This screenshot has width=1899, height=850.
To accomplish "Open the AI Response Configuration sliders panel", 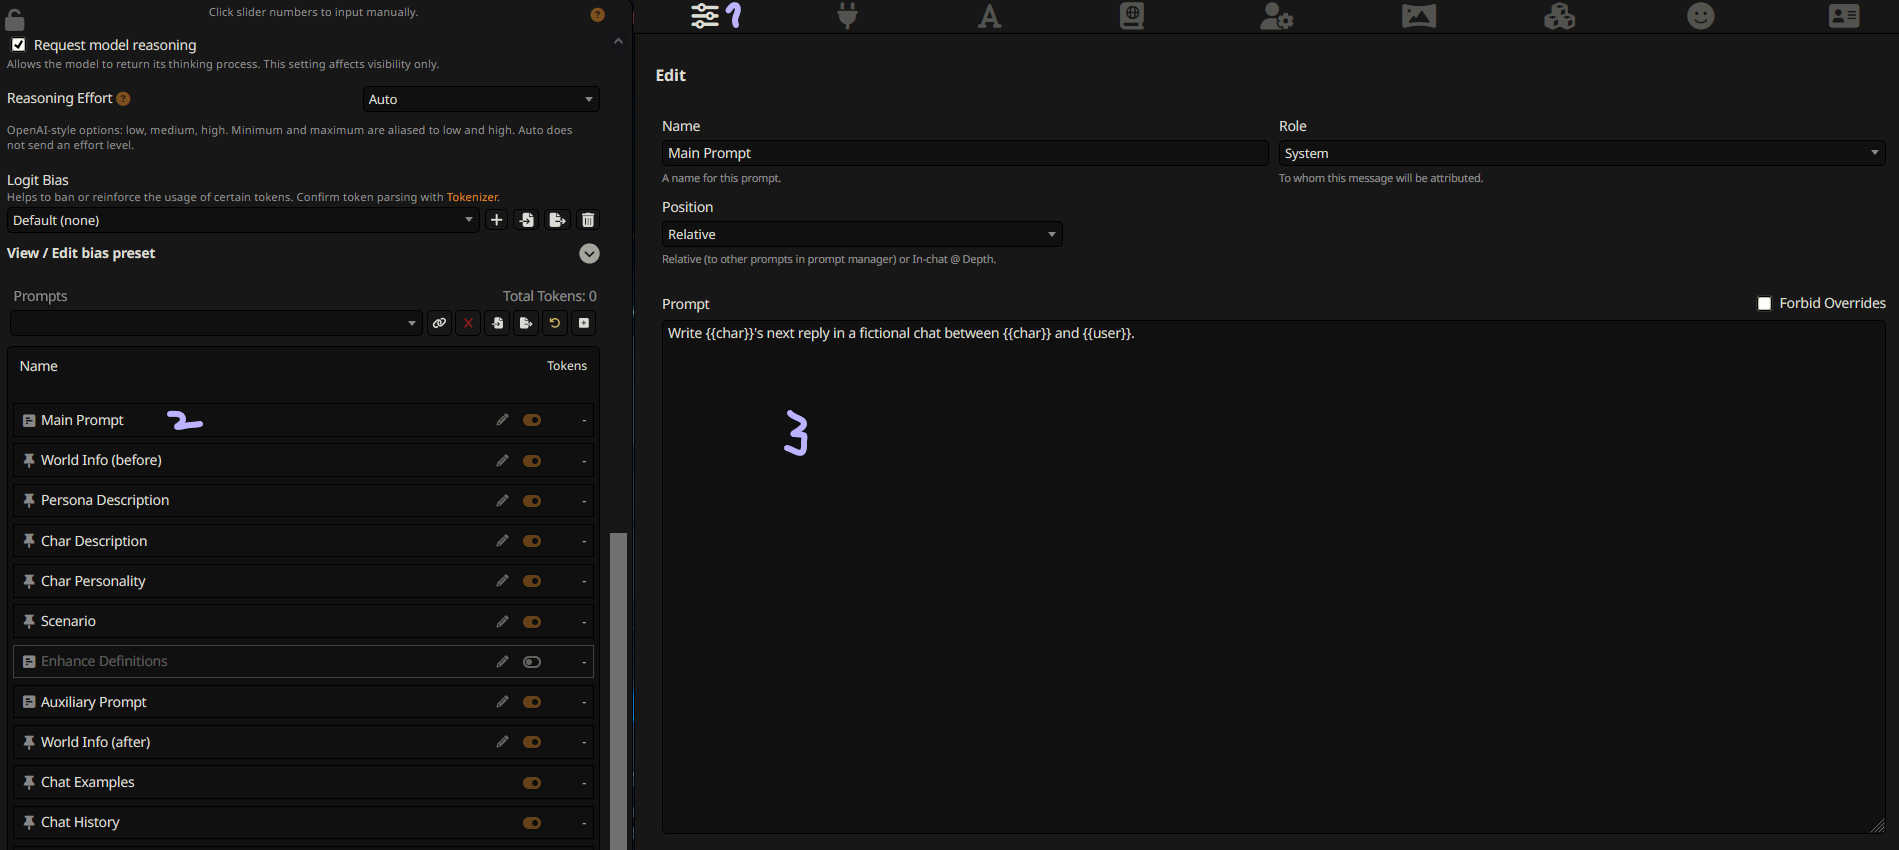I will click(x=705, y=15).
